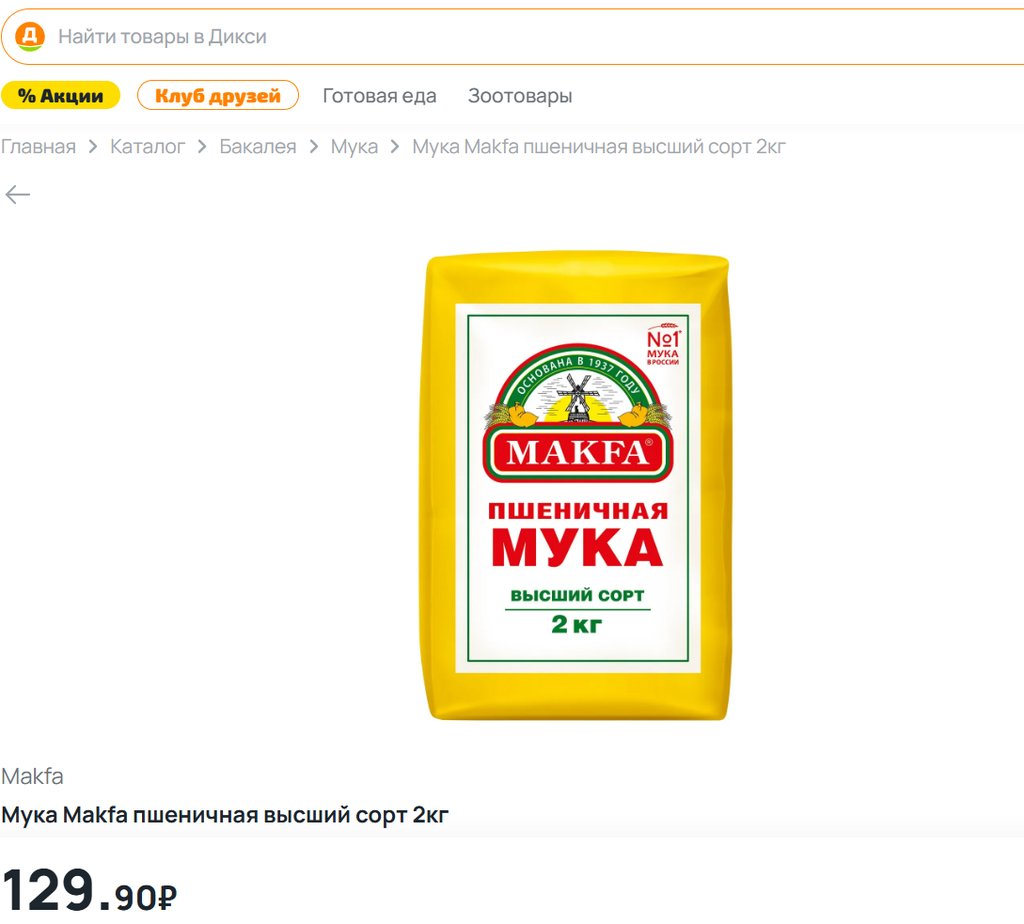Open the 'Каталог' breadcrumb link
The width and height of the screenshot is (1024, 924).
pyautogui.click(x=147, y=147)
